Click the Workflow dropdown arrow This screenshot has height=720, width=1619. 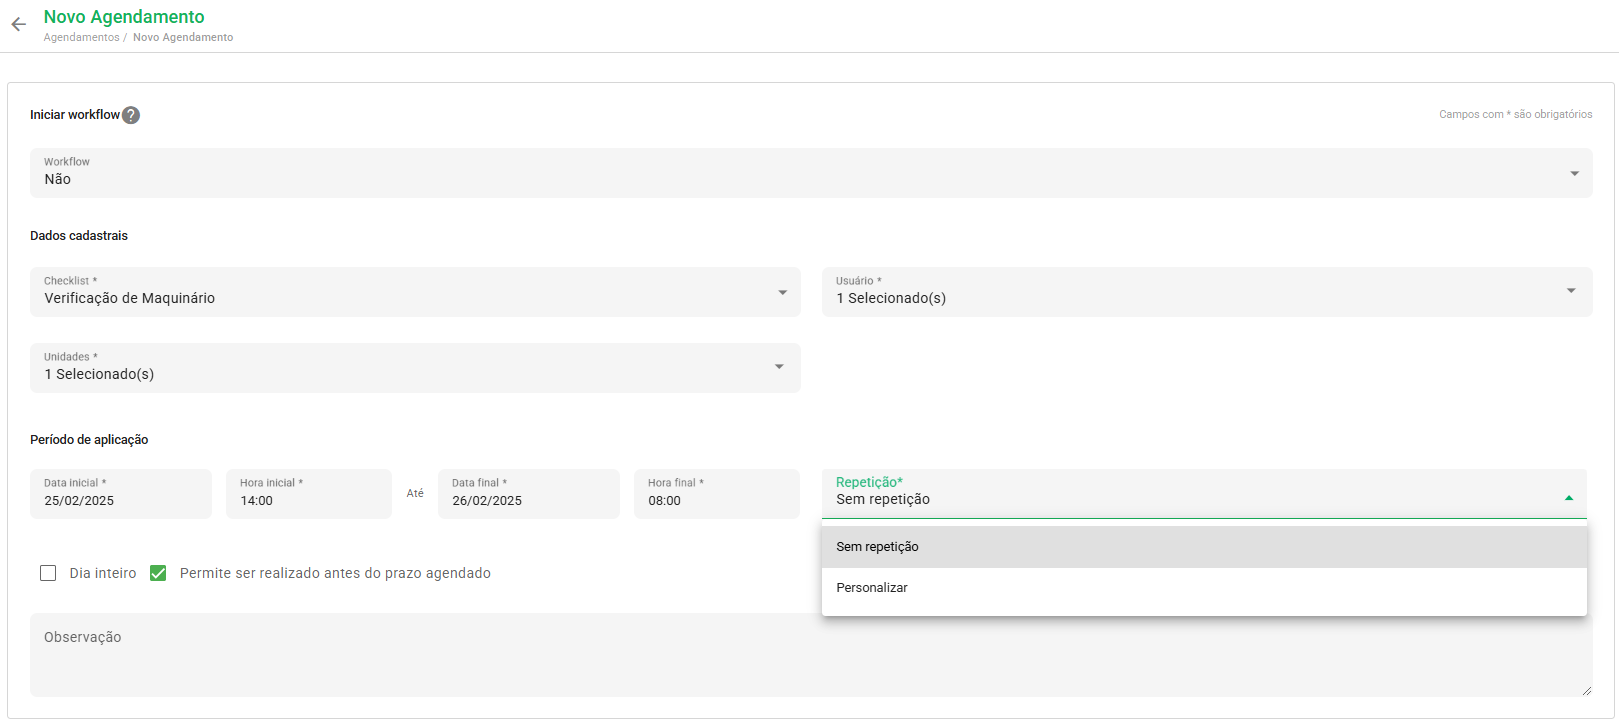coord(1574,174)
